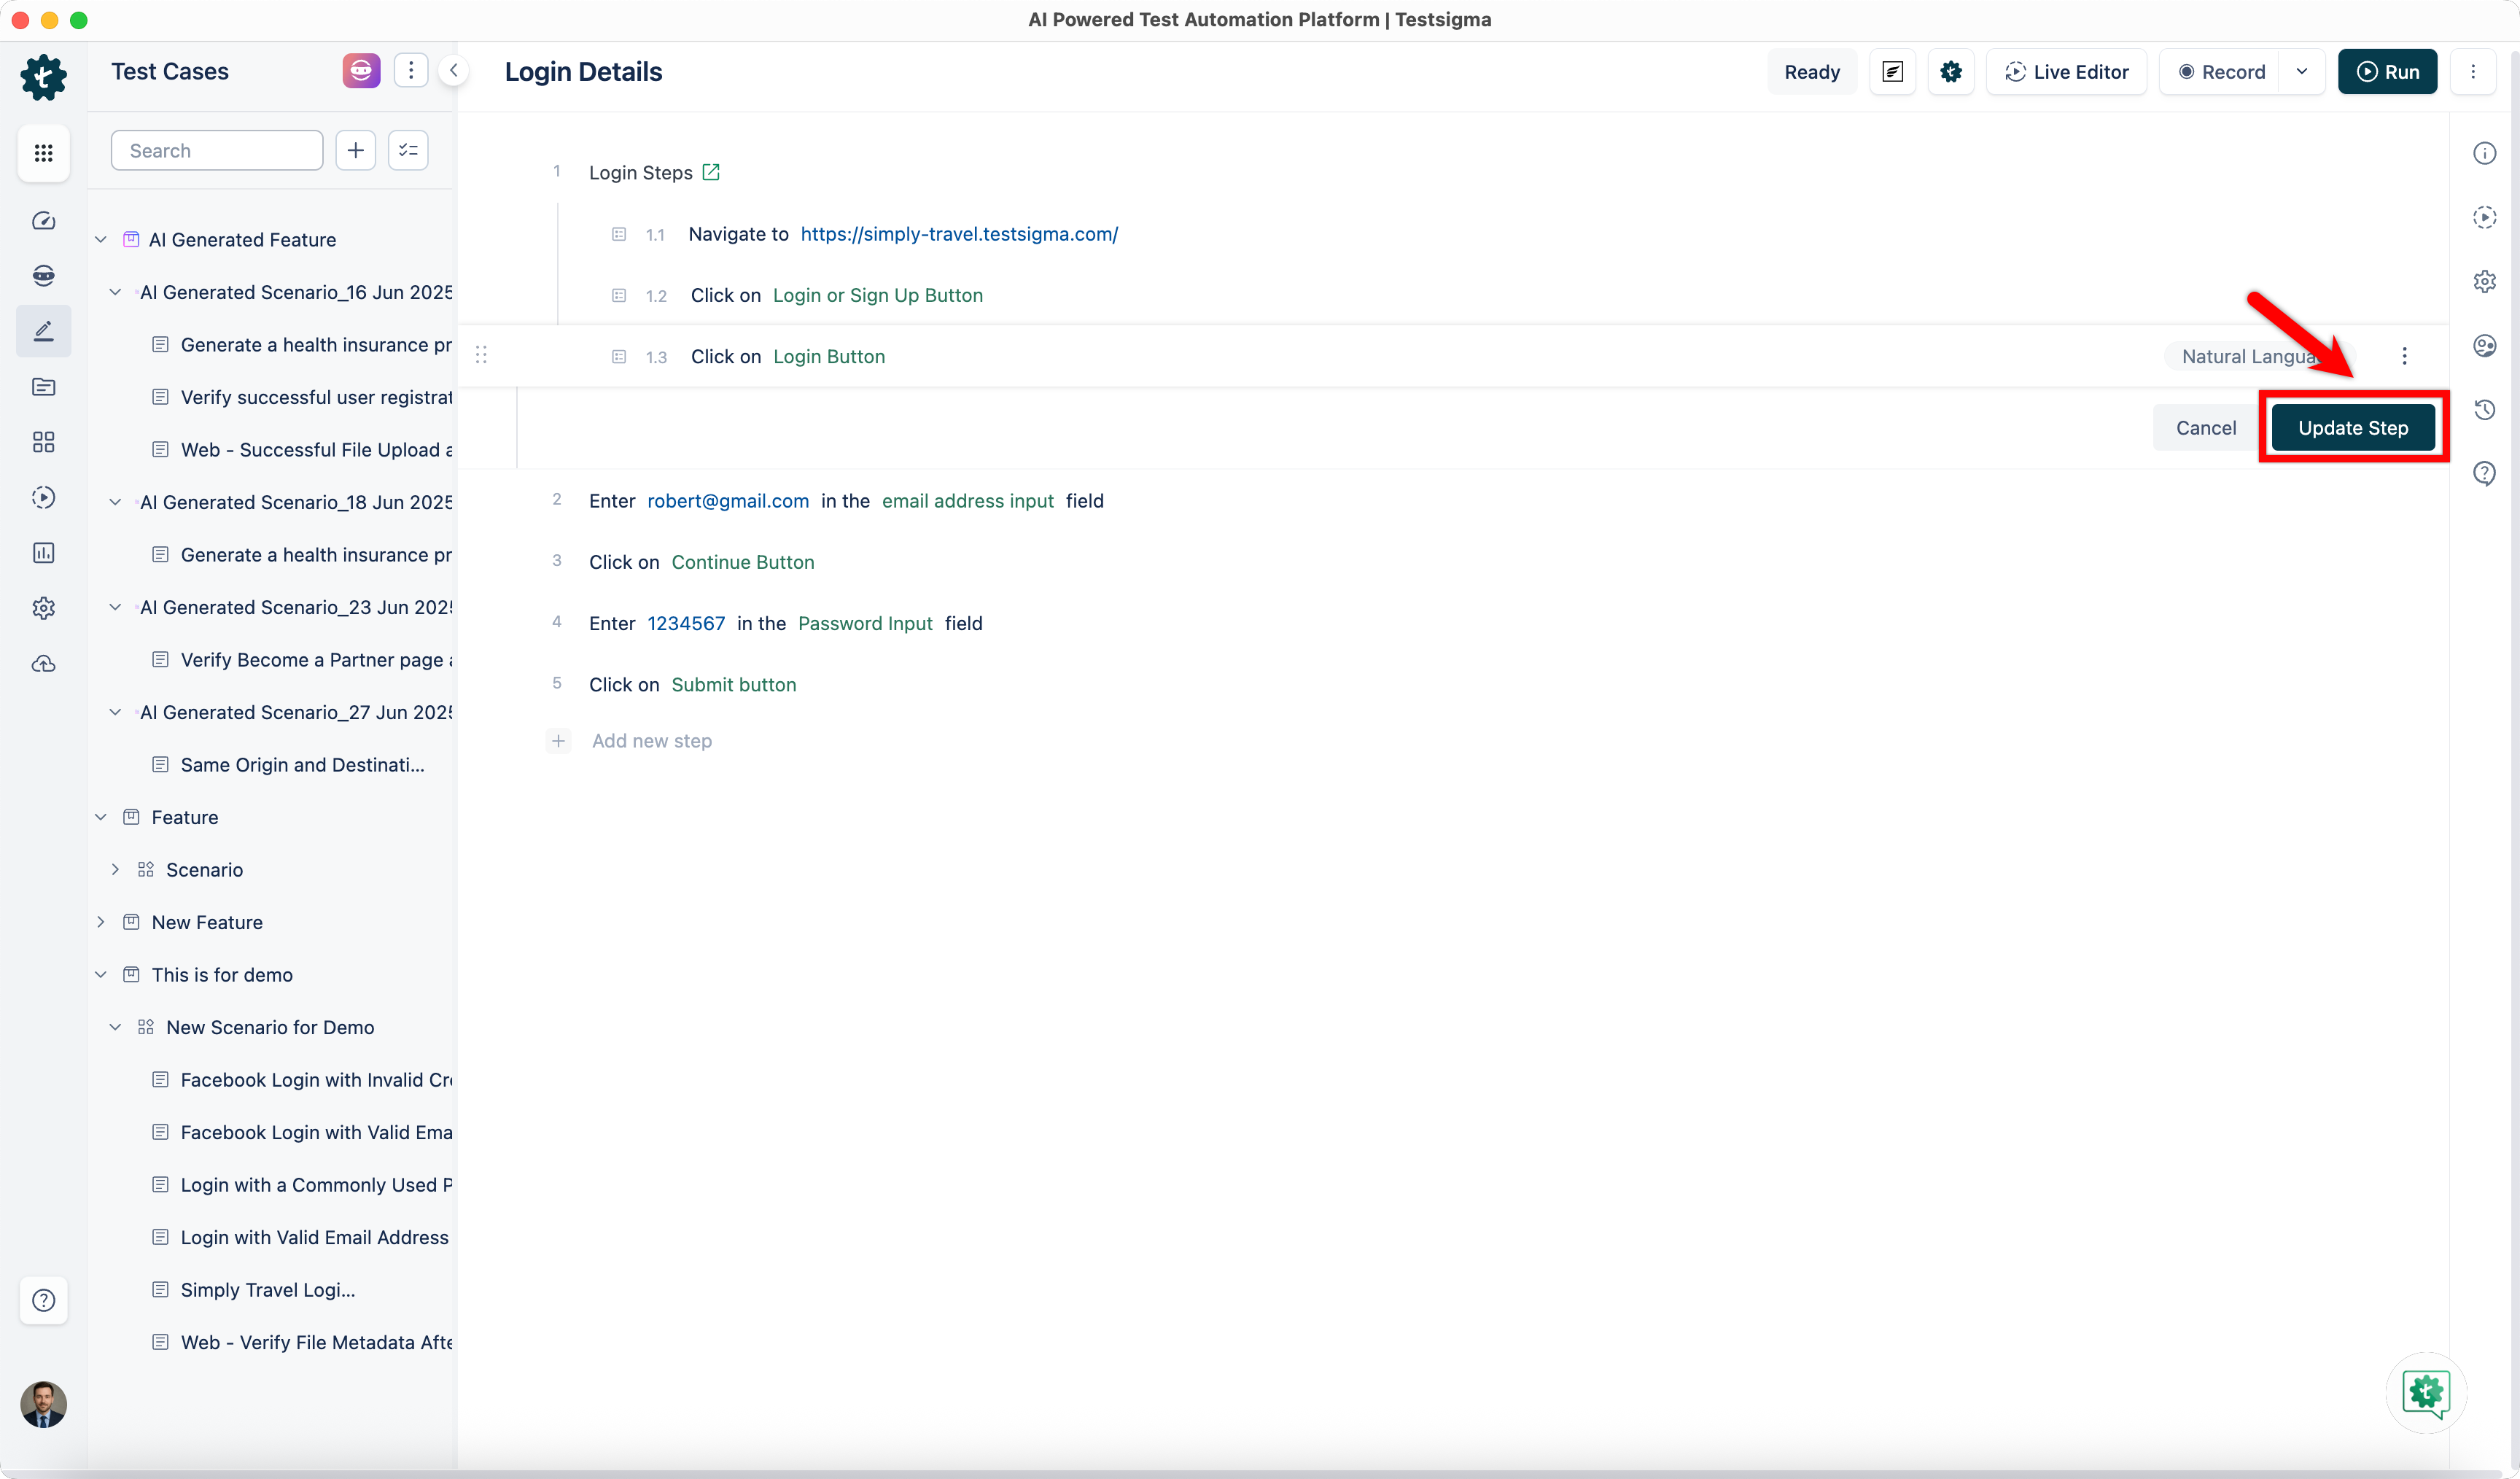Click the Copilot bot icon beside Test Cases
This screenshot has height=1479, width=2520.
coord(361,71)
